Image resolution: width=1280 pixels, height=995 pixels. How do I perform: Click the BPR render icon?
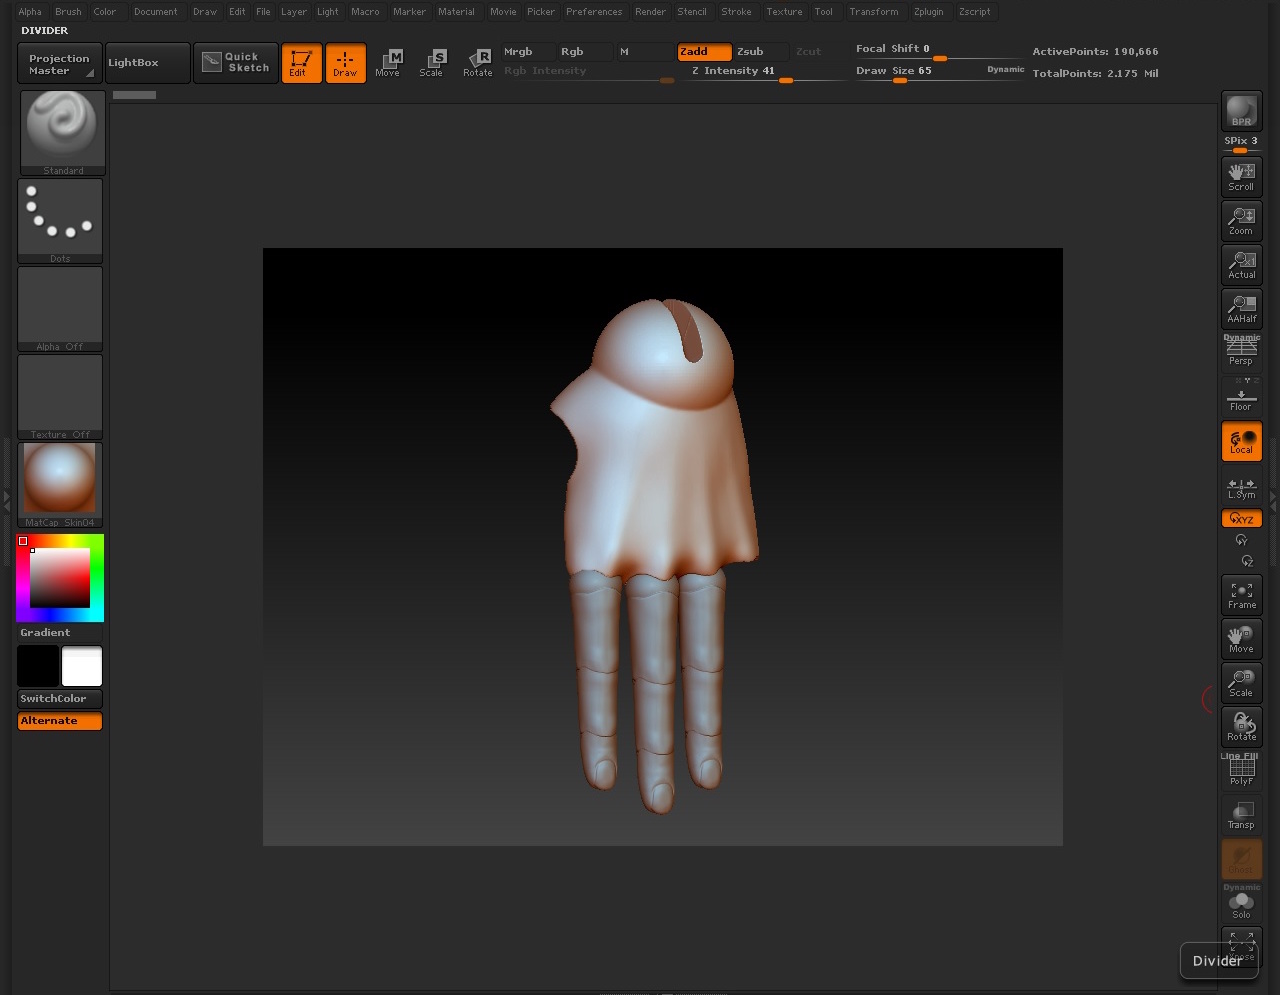pos(1241,111)
